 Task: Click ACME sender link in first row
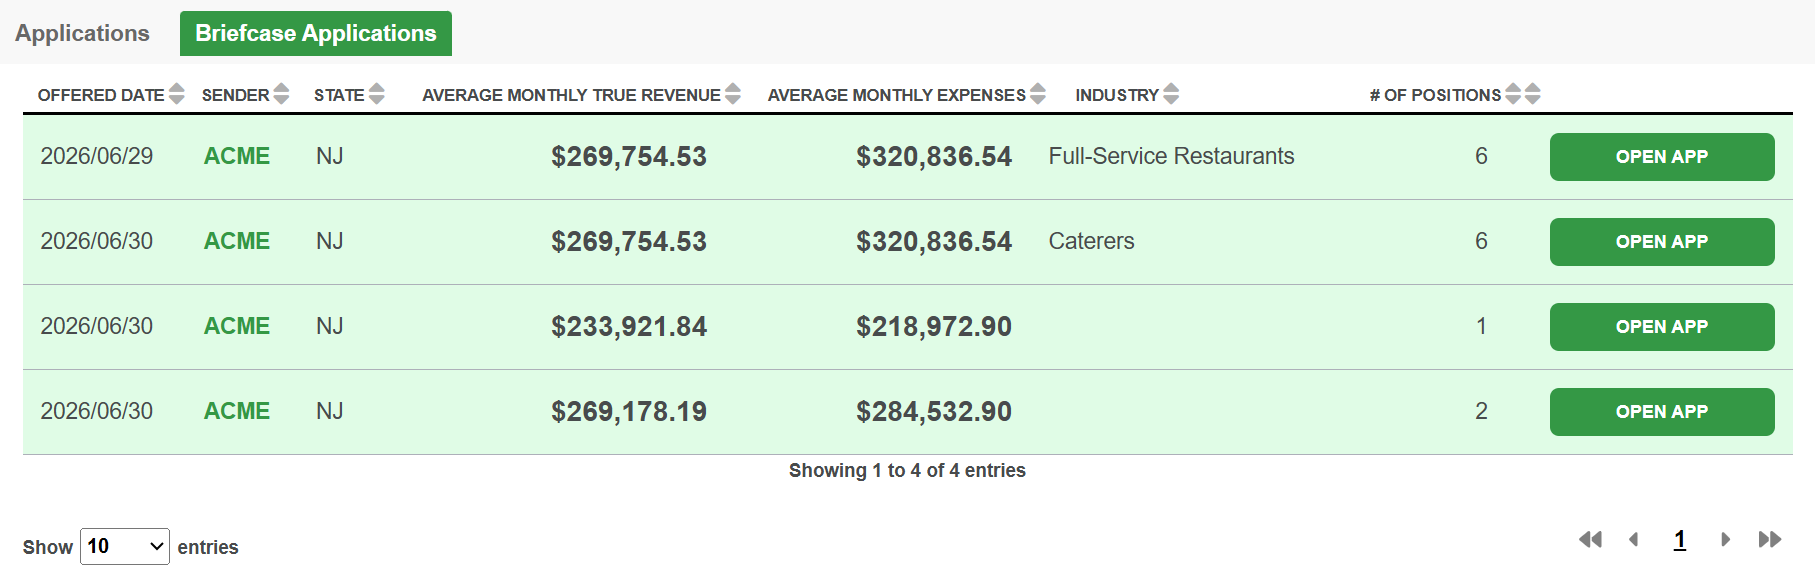pos(237,156)
